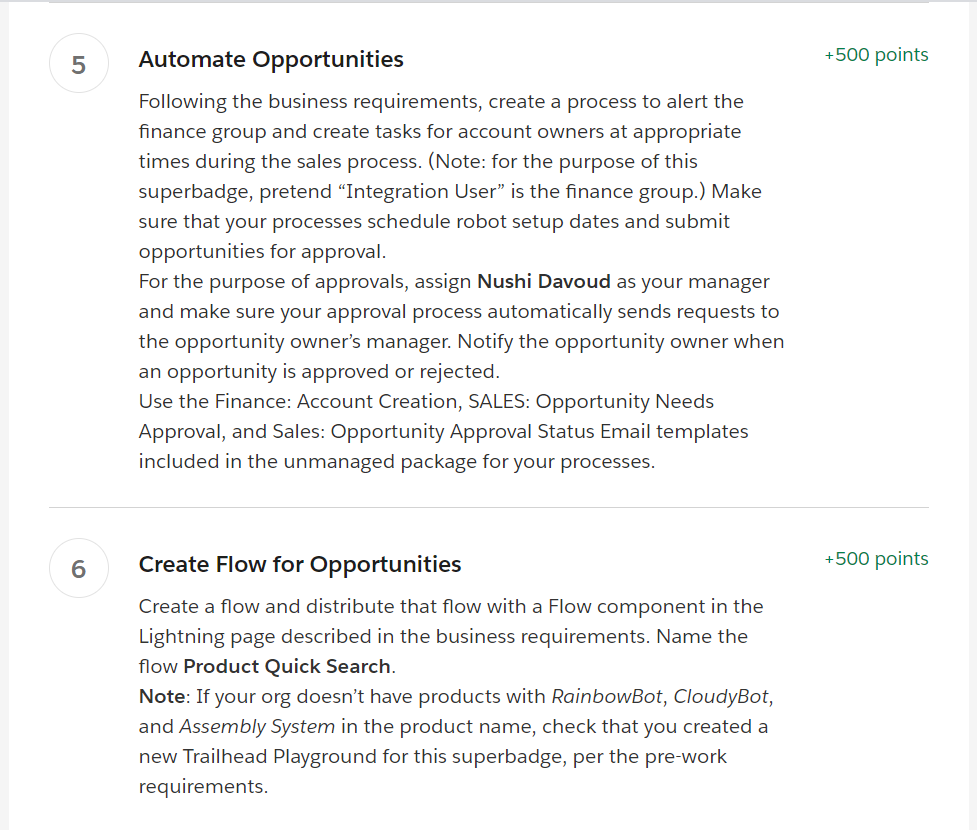The width and height of the screenshot is (977, 830).
Task: Select the Automate Opportunities heading
Action: tap(271, 59)
